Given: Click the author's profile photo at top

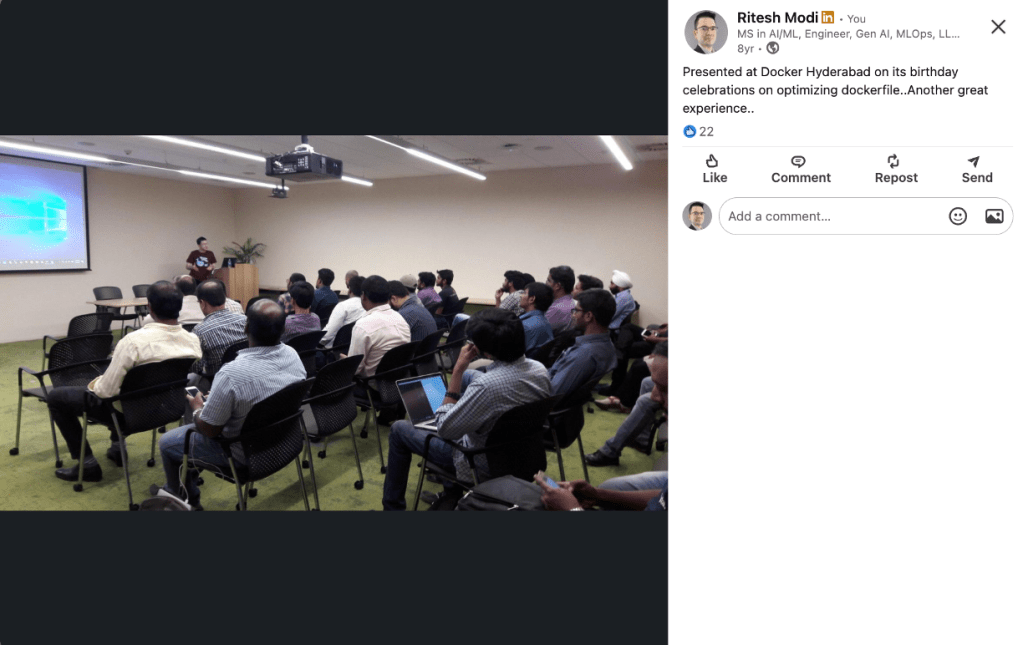Looking at the screenshot, I should [x=705, y=31].
